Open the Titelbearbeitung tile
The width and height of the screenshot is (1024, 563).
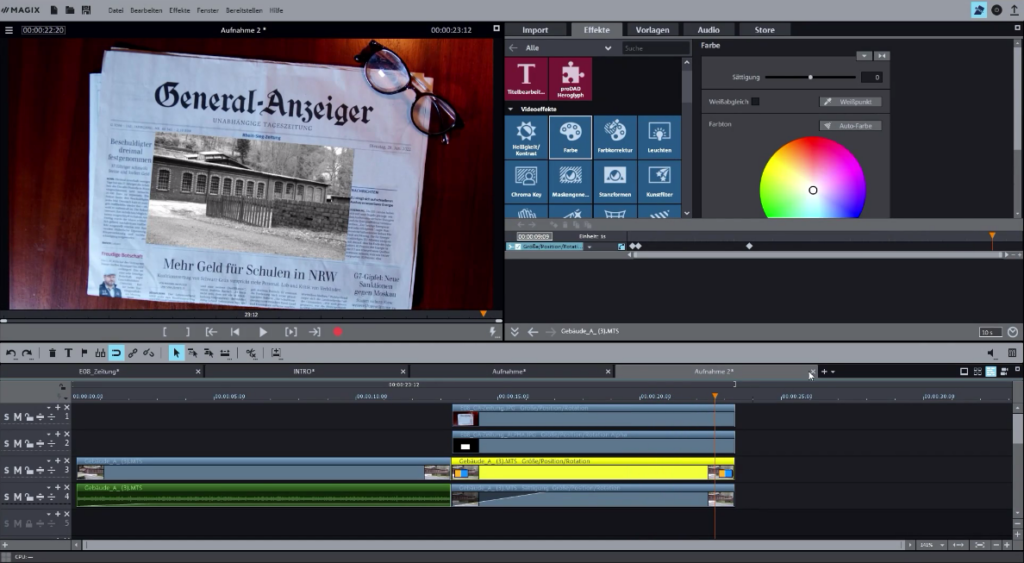pyautogui.click(x=526, y=79)
